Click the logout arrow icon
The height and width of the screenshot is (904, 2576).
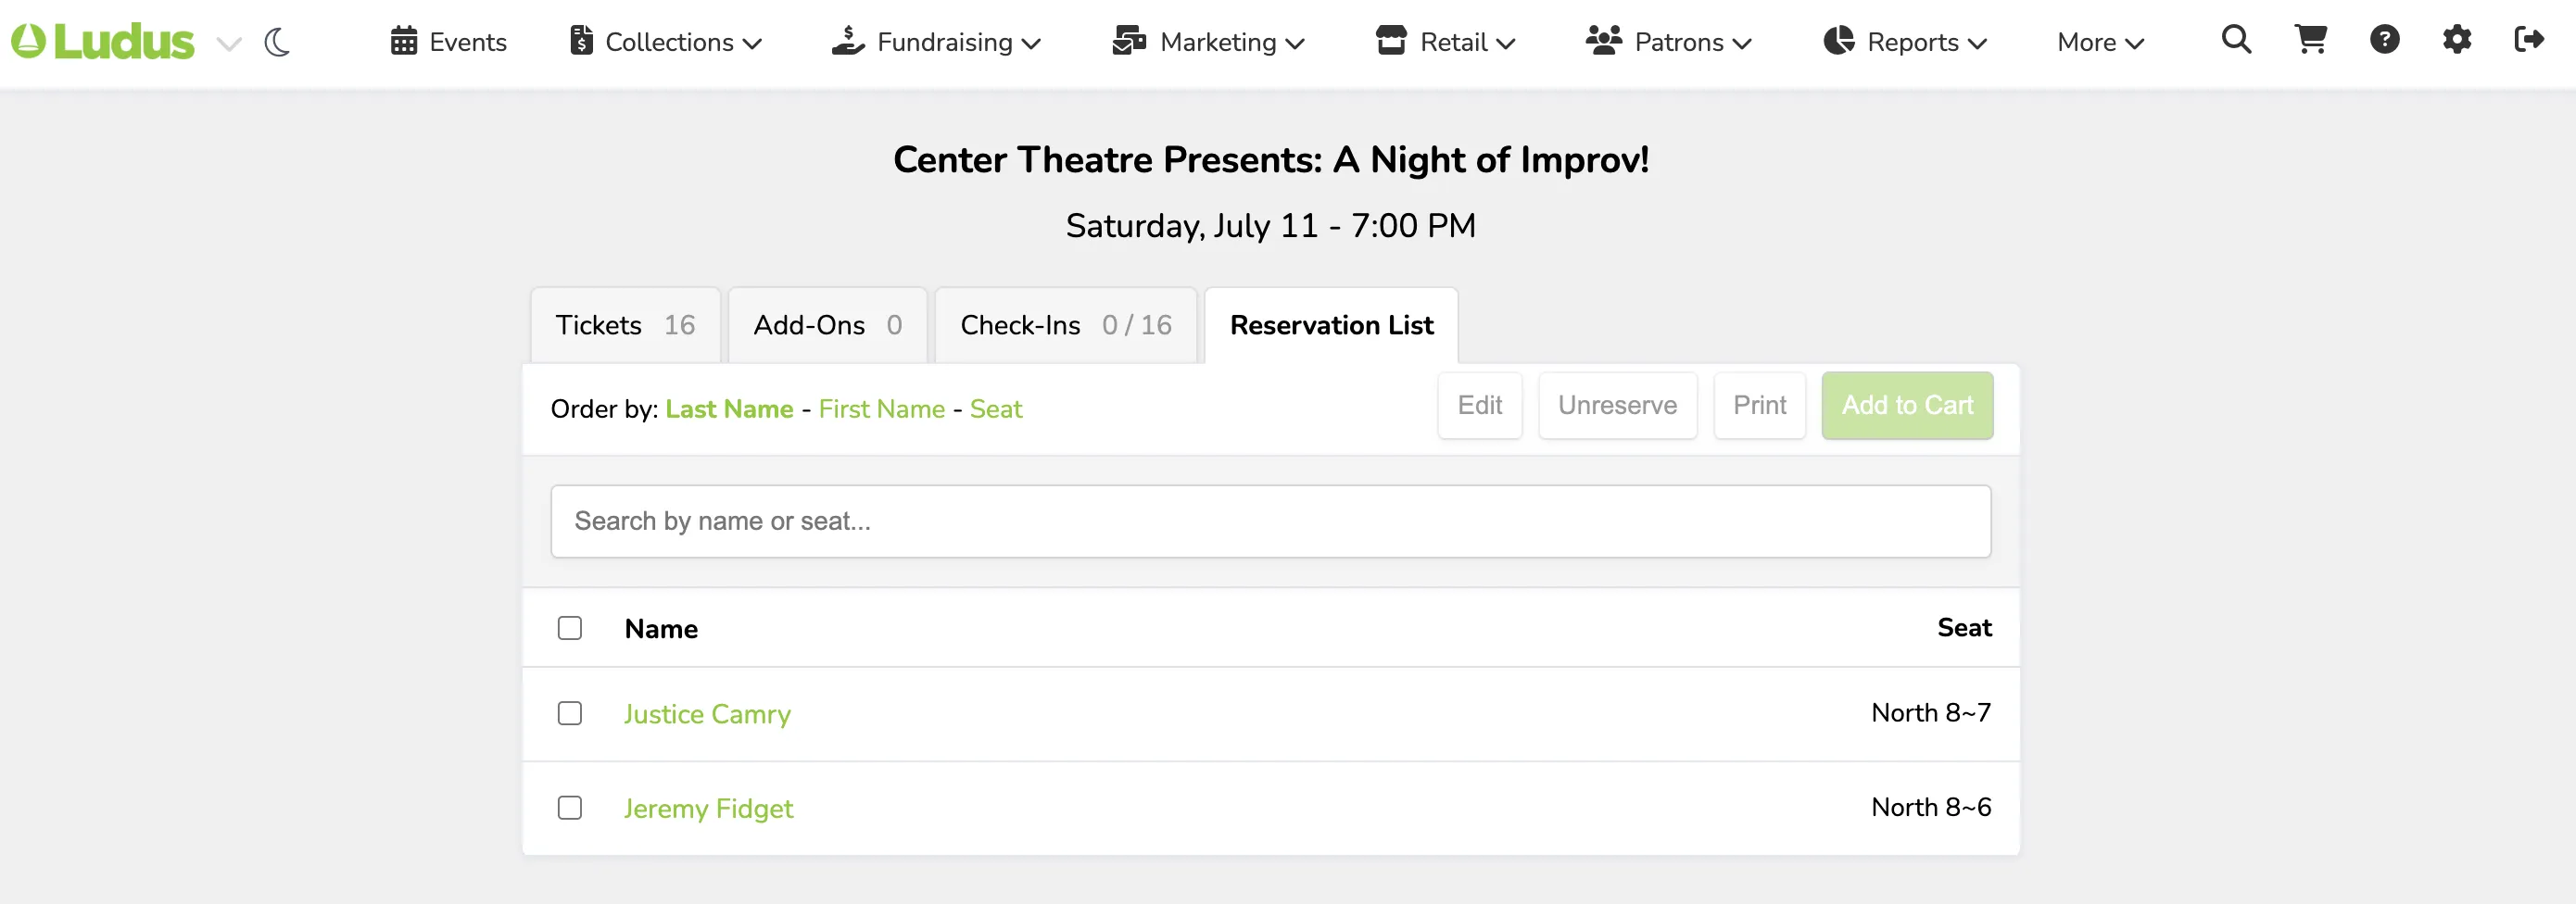point(2529,40)
